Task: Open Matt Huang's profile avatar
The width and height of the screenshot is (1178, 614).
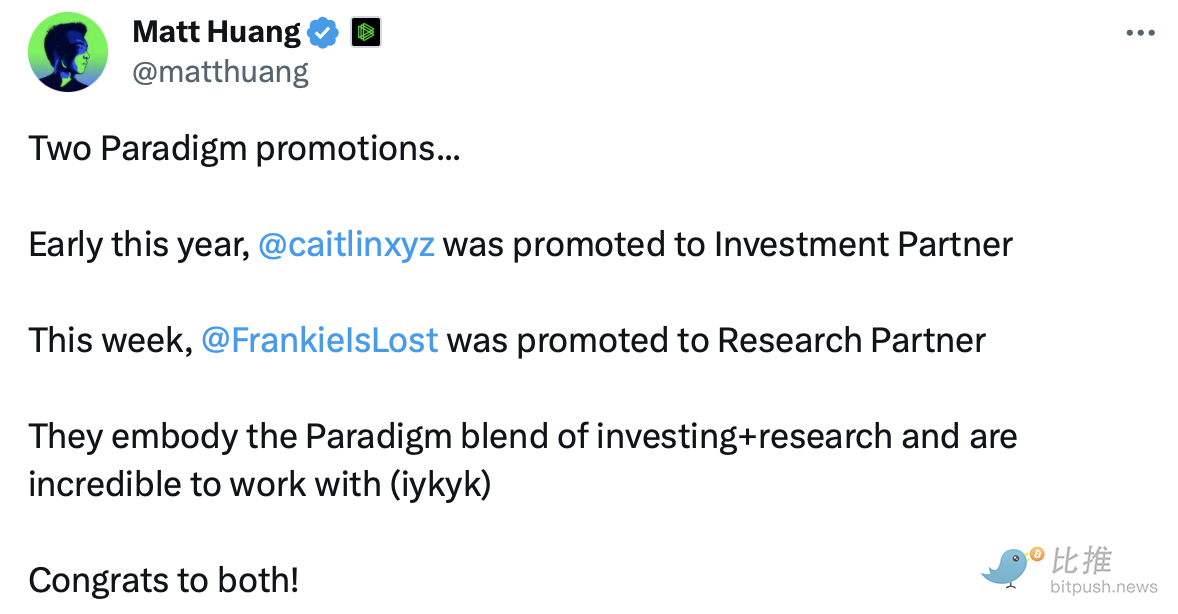Action: pyautogui.click(x=68, y=52)
